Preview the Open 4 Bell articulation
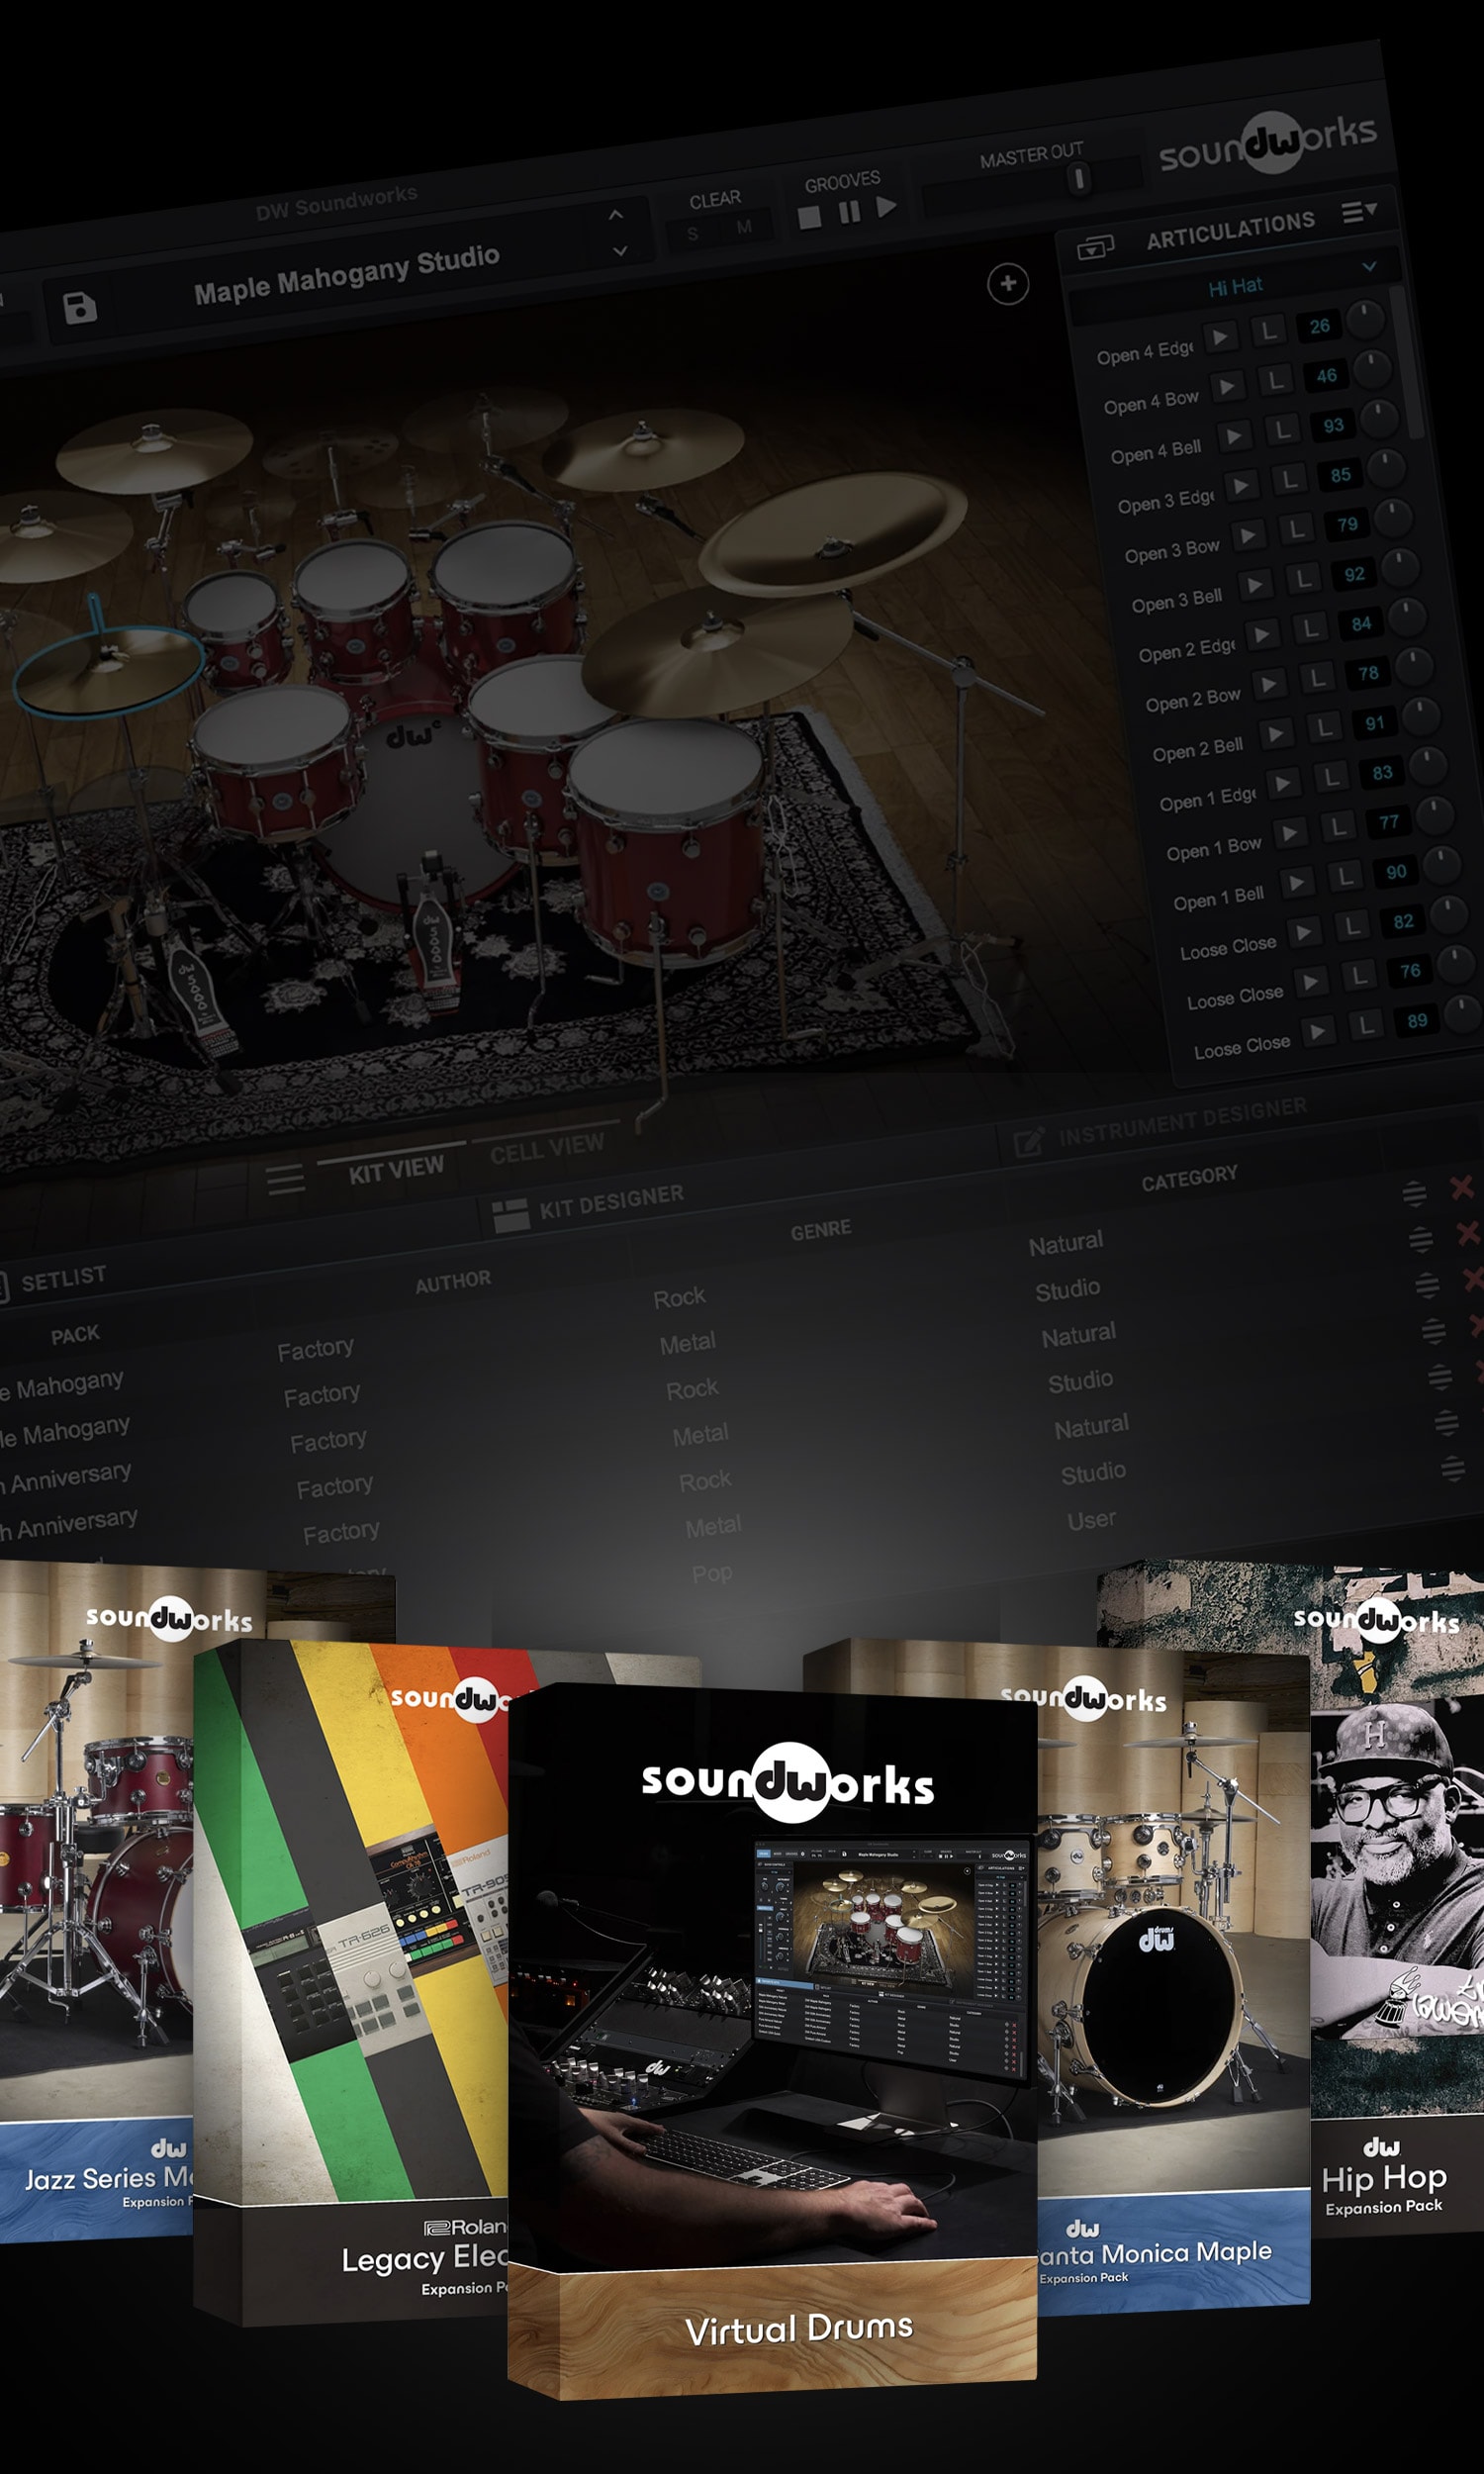1484x2474 pixels. pos(1234,436)
